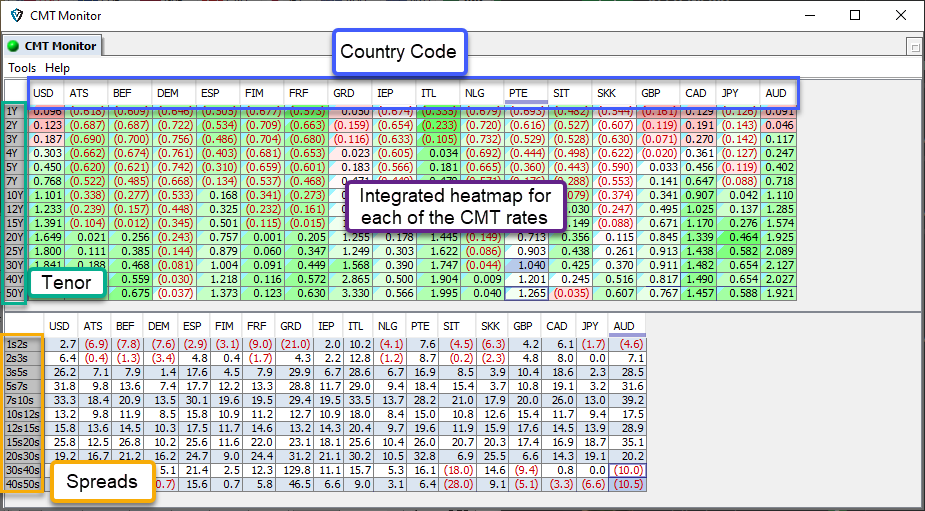Select the USD column header in the spreads table
The image size is (925, 511).
click(x=62, y=326)
